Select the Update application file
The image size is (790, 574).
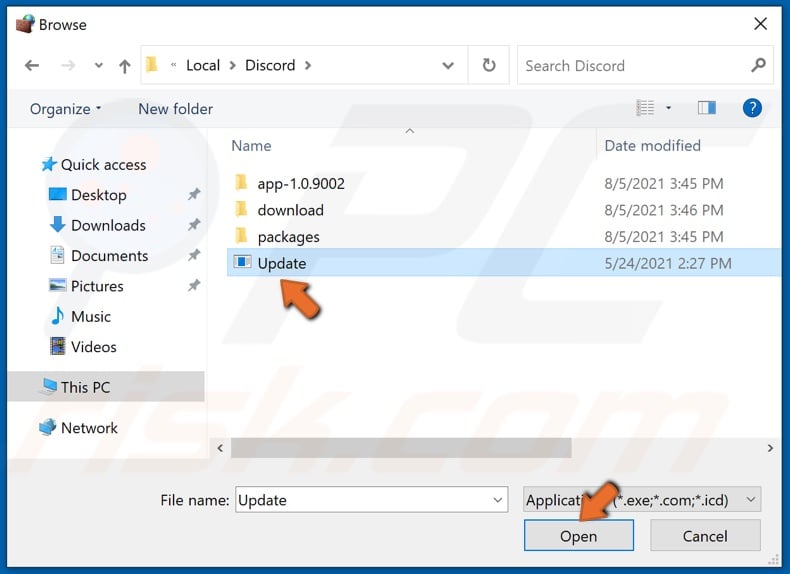click(x=504, y=263)
